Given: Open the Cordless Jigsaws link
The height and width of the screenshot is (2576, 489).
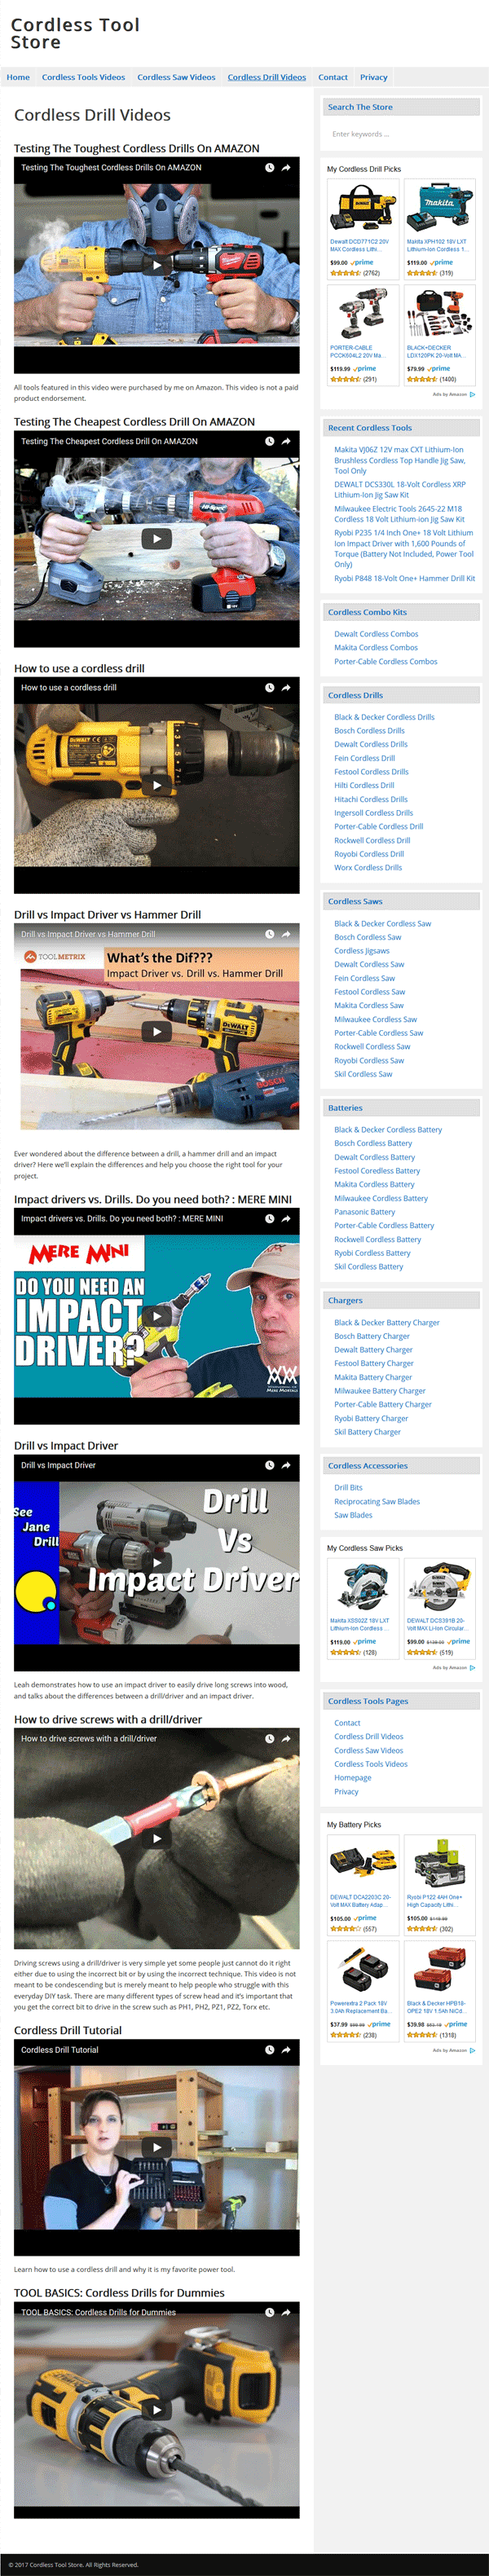Looking at the screenshot, I should pos(362,951).
